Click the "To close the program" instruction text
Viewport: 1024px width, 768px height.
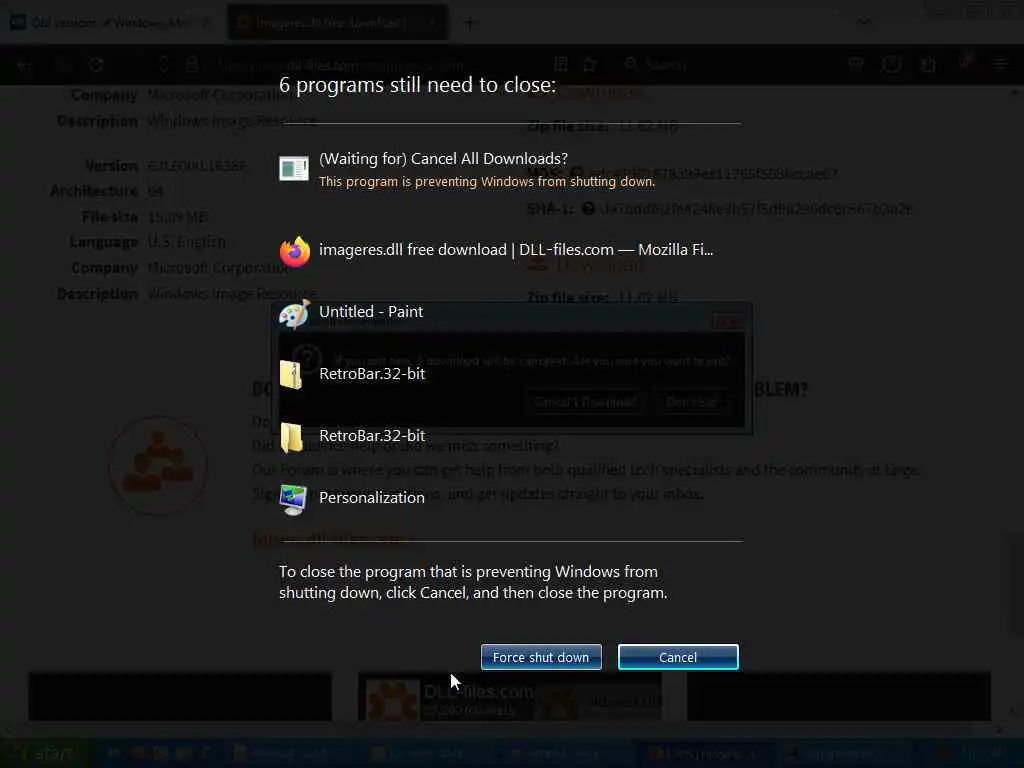tap(473, 582)
